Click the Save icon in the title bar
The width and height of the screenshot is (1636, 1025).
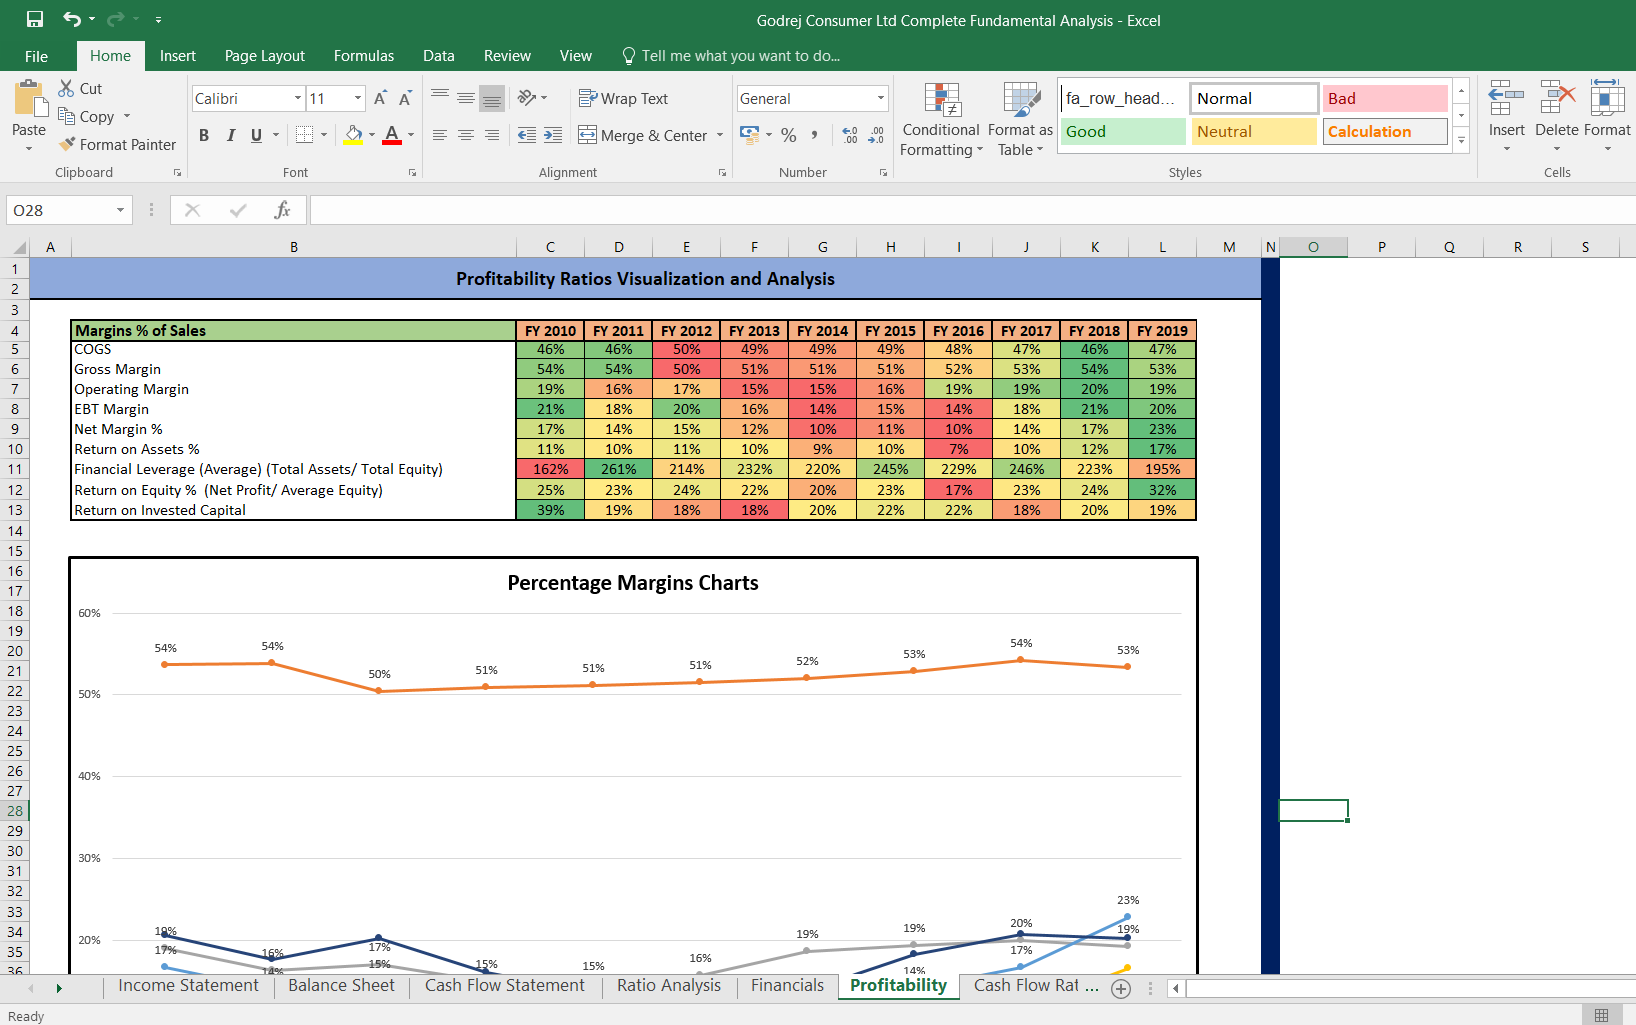pos(35,19)
